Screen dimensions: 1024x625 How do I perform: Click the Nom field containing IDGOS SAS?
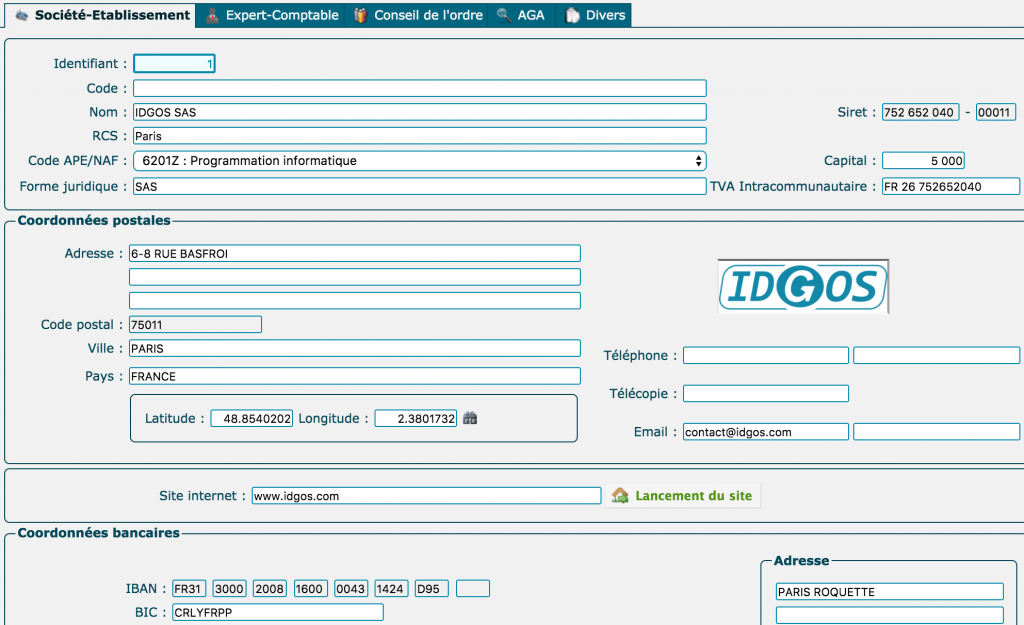coord(419,112)
